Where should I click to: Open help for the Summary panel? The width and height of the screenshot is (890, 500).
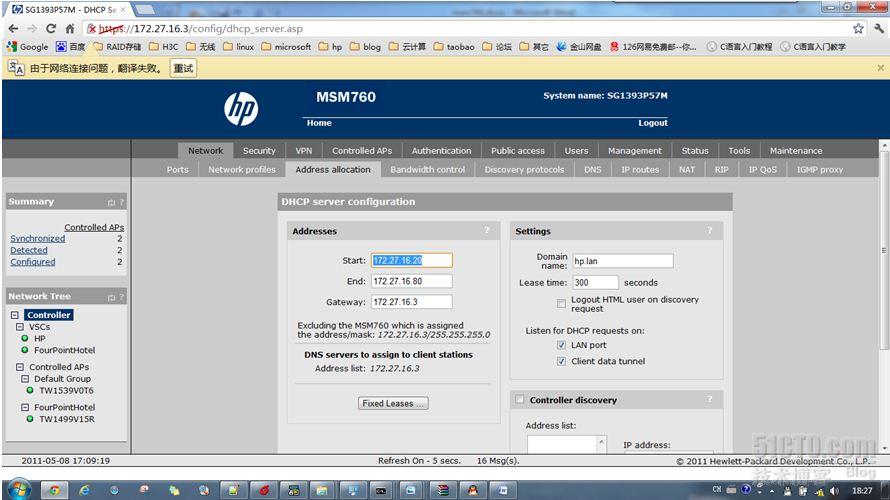coord(121,202)
